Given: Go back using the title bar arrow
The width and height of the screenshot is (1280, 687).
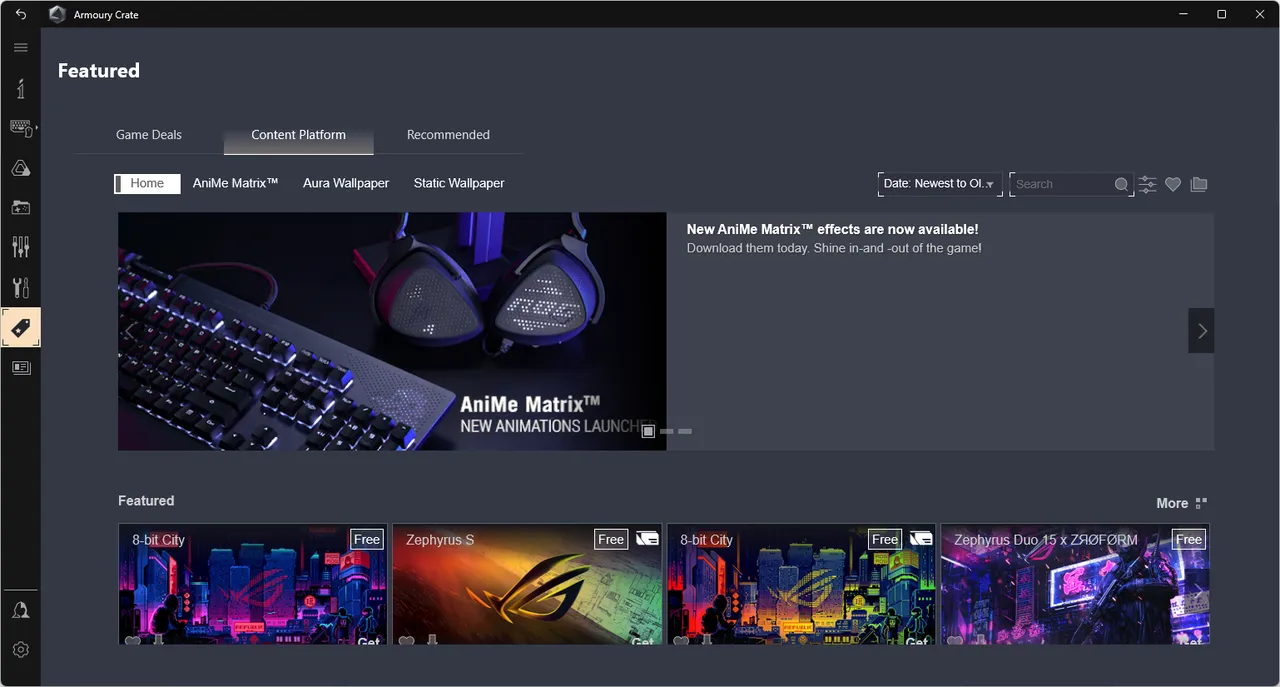Looking at the screenshot, I should click(21, 14).
